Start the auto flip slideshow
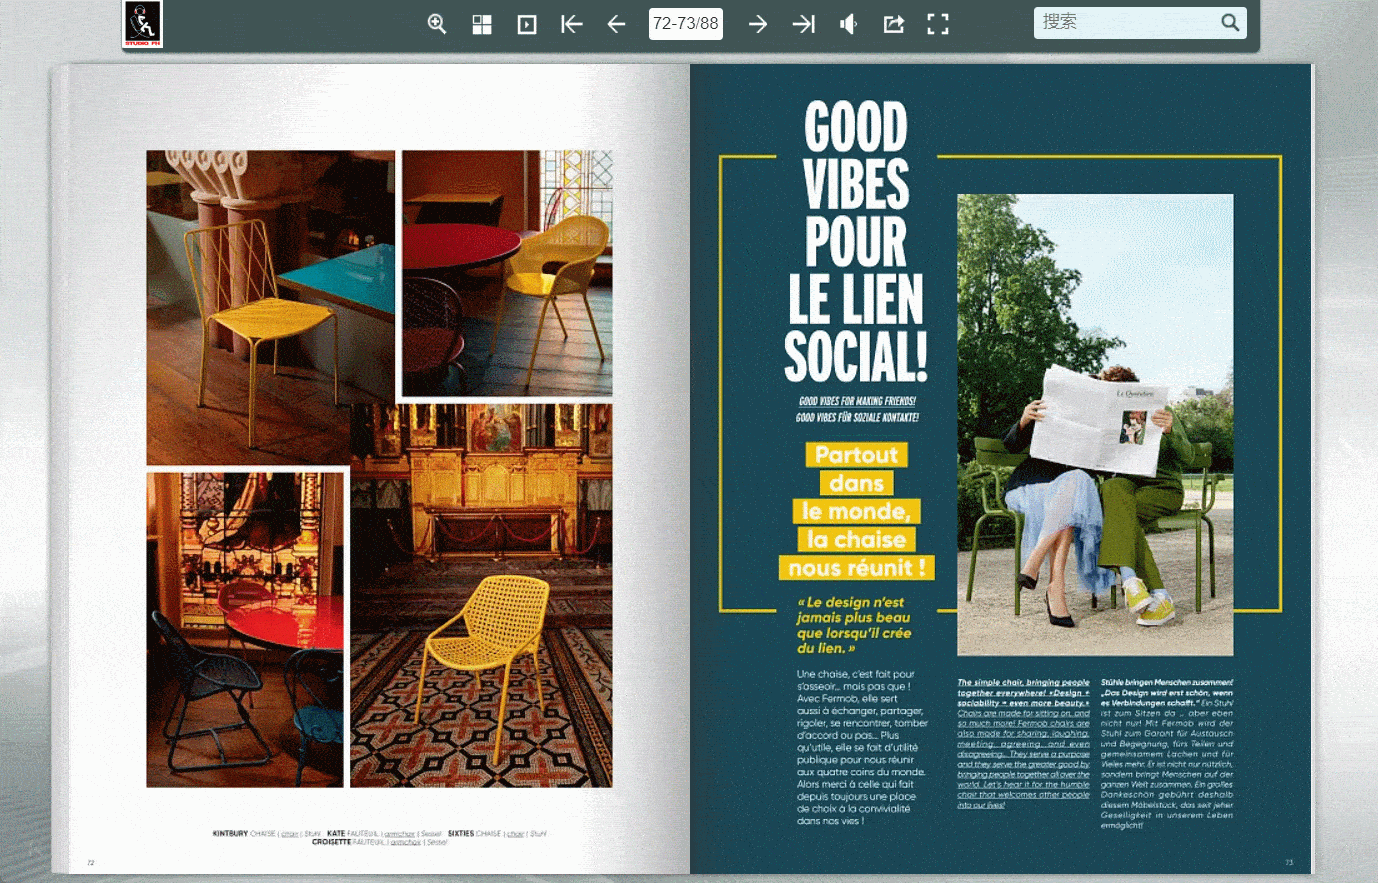This screenshot has height=883, width=1378. point(527,24)
